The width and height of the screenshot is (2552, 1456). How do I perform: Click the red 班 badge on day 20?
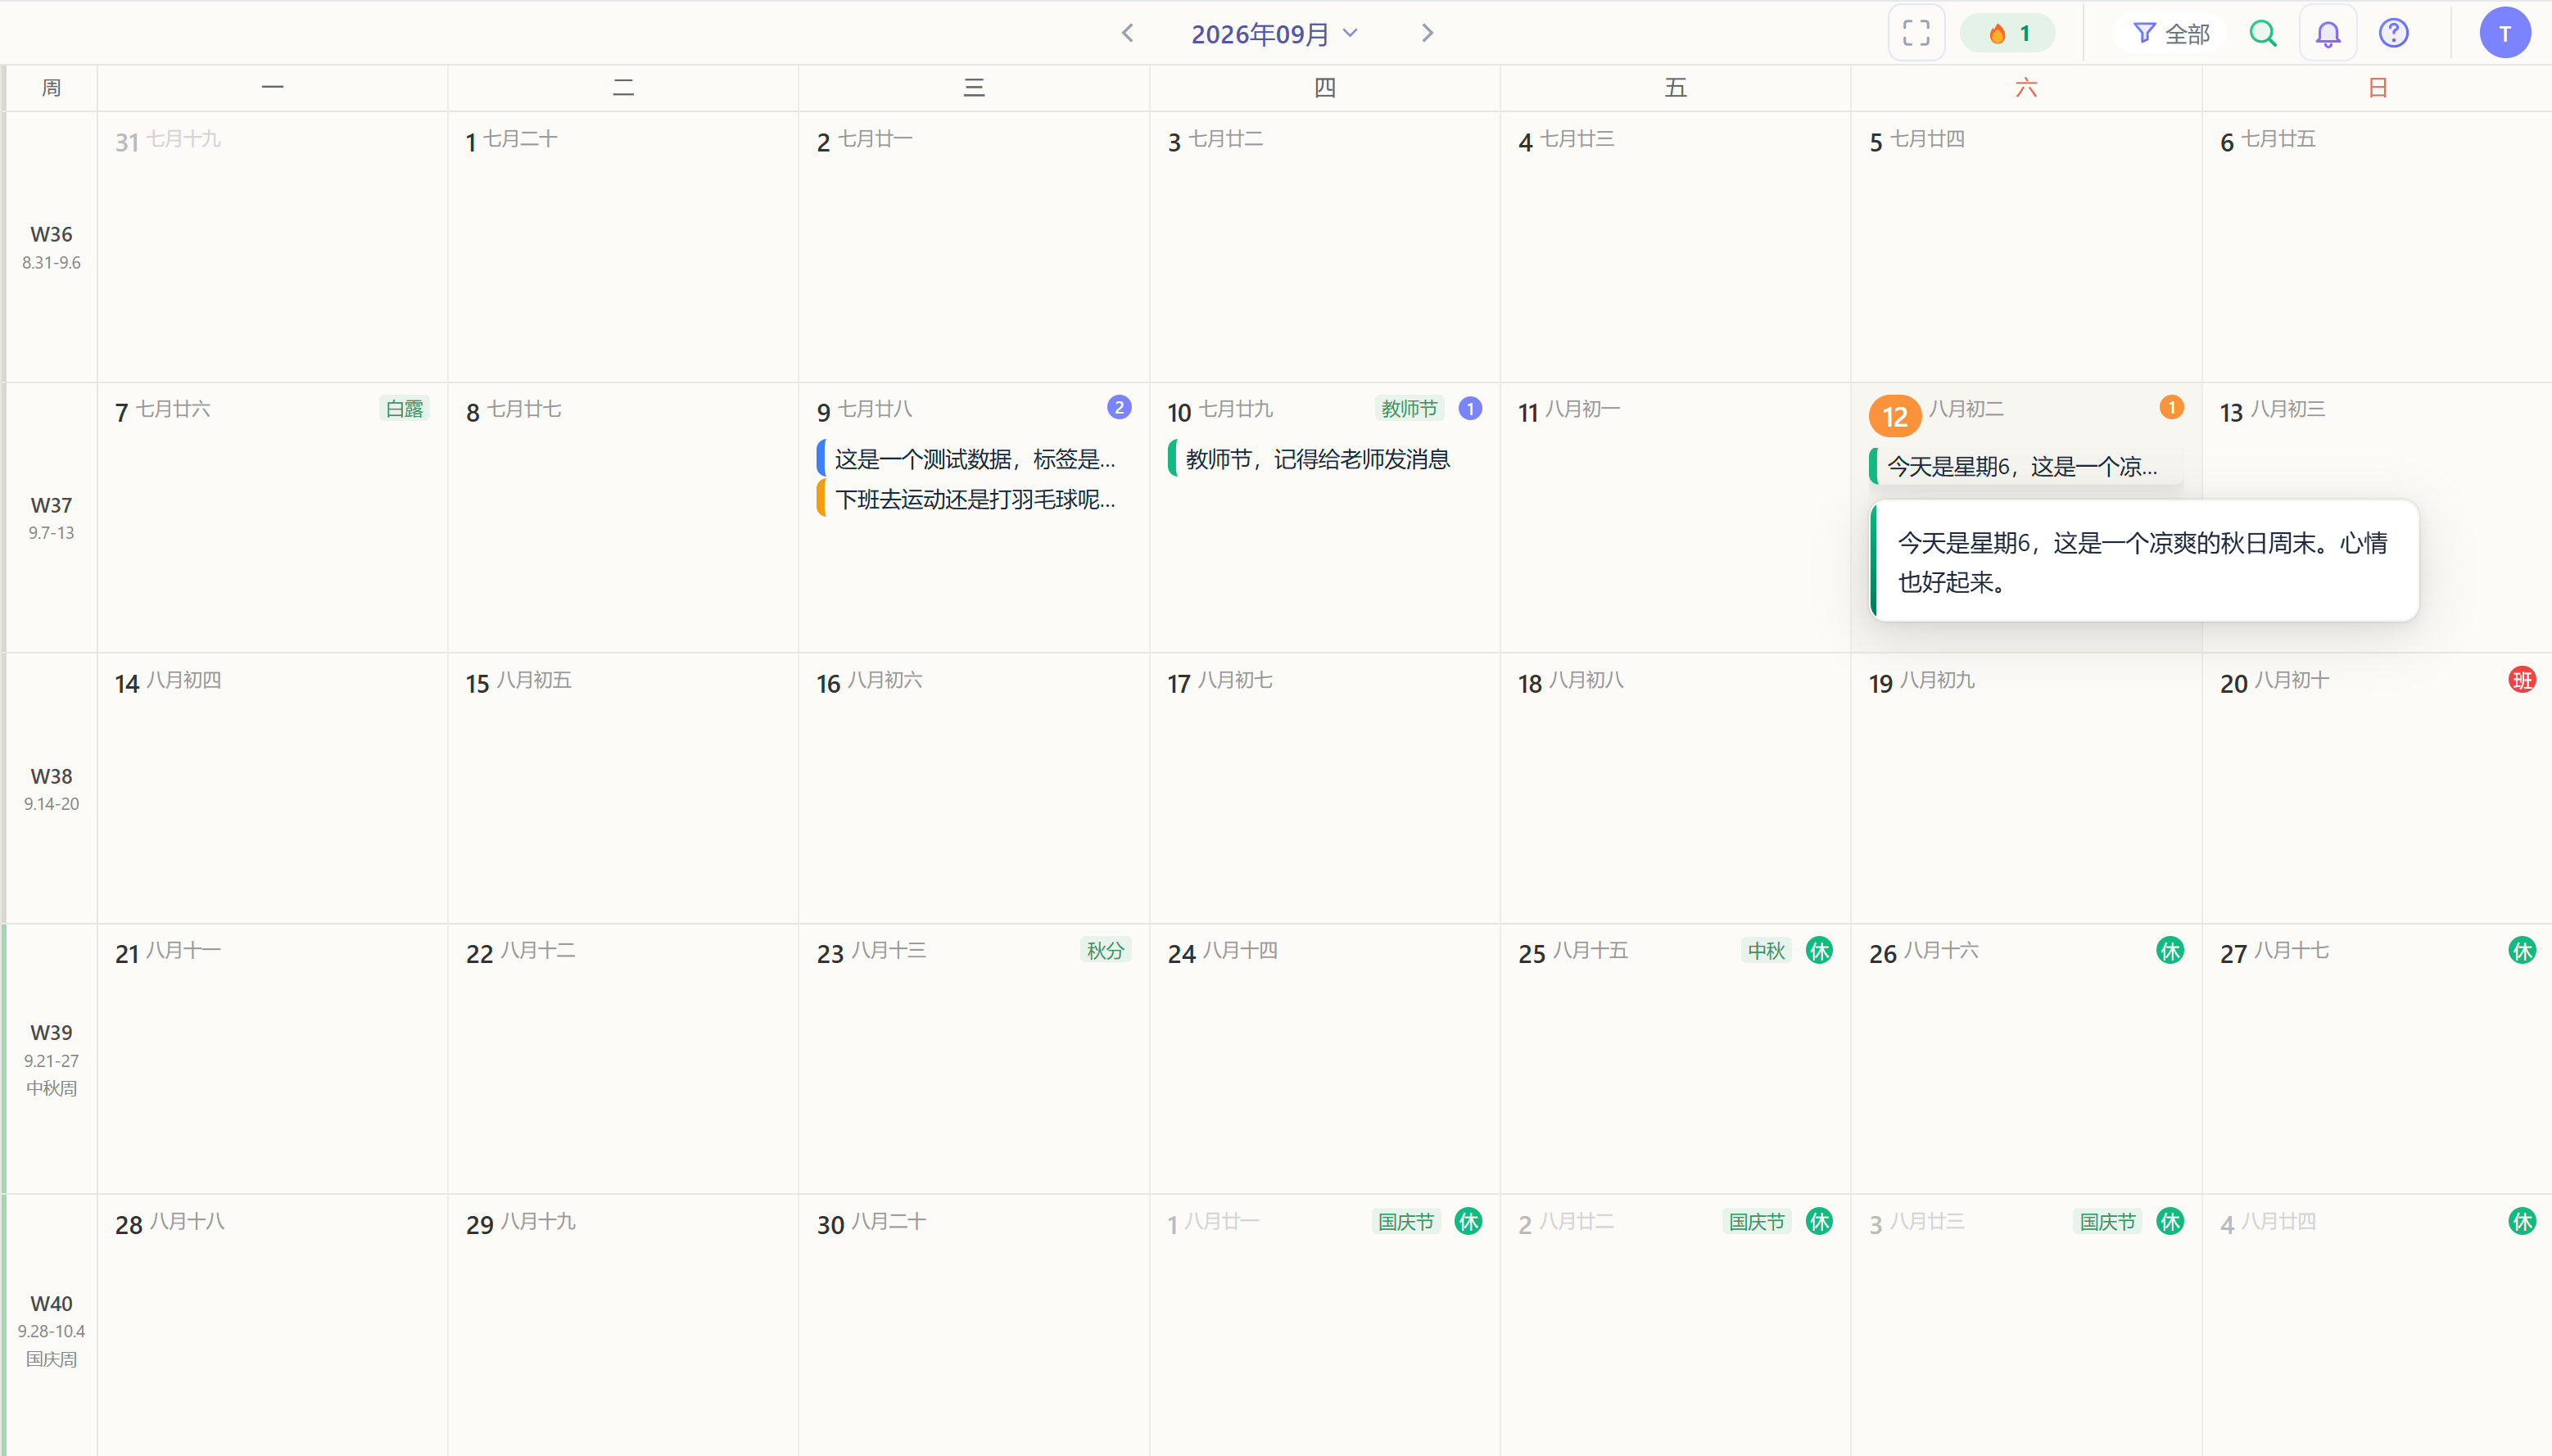pos(2522,680)
